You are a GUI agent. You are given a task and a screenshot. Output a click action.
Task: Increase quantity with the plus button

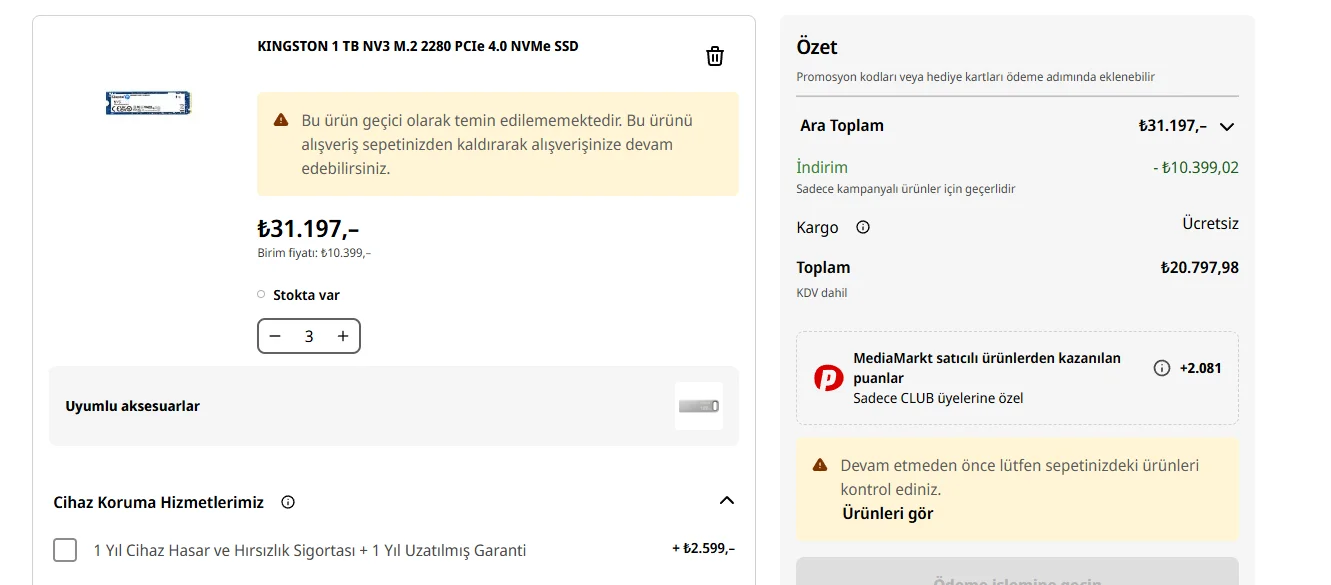click(x=343, y=336)
